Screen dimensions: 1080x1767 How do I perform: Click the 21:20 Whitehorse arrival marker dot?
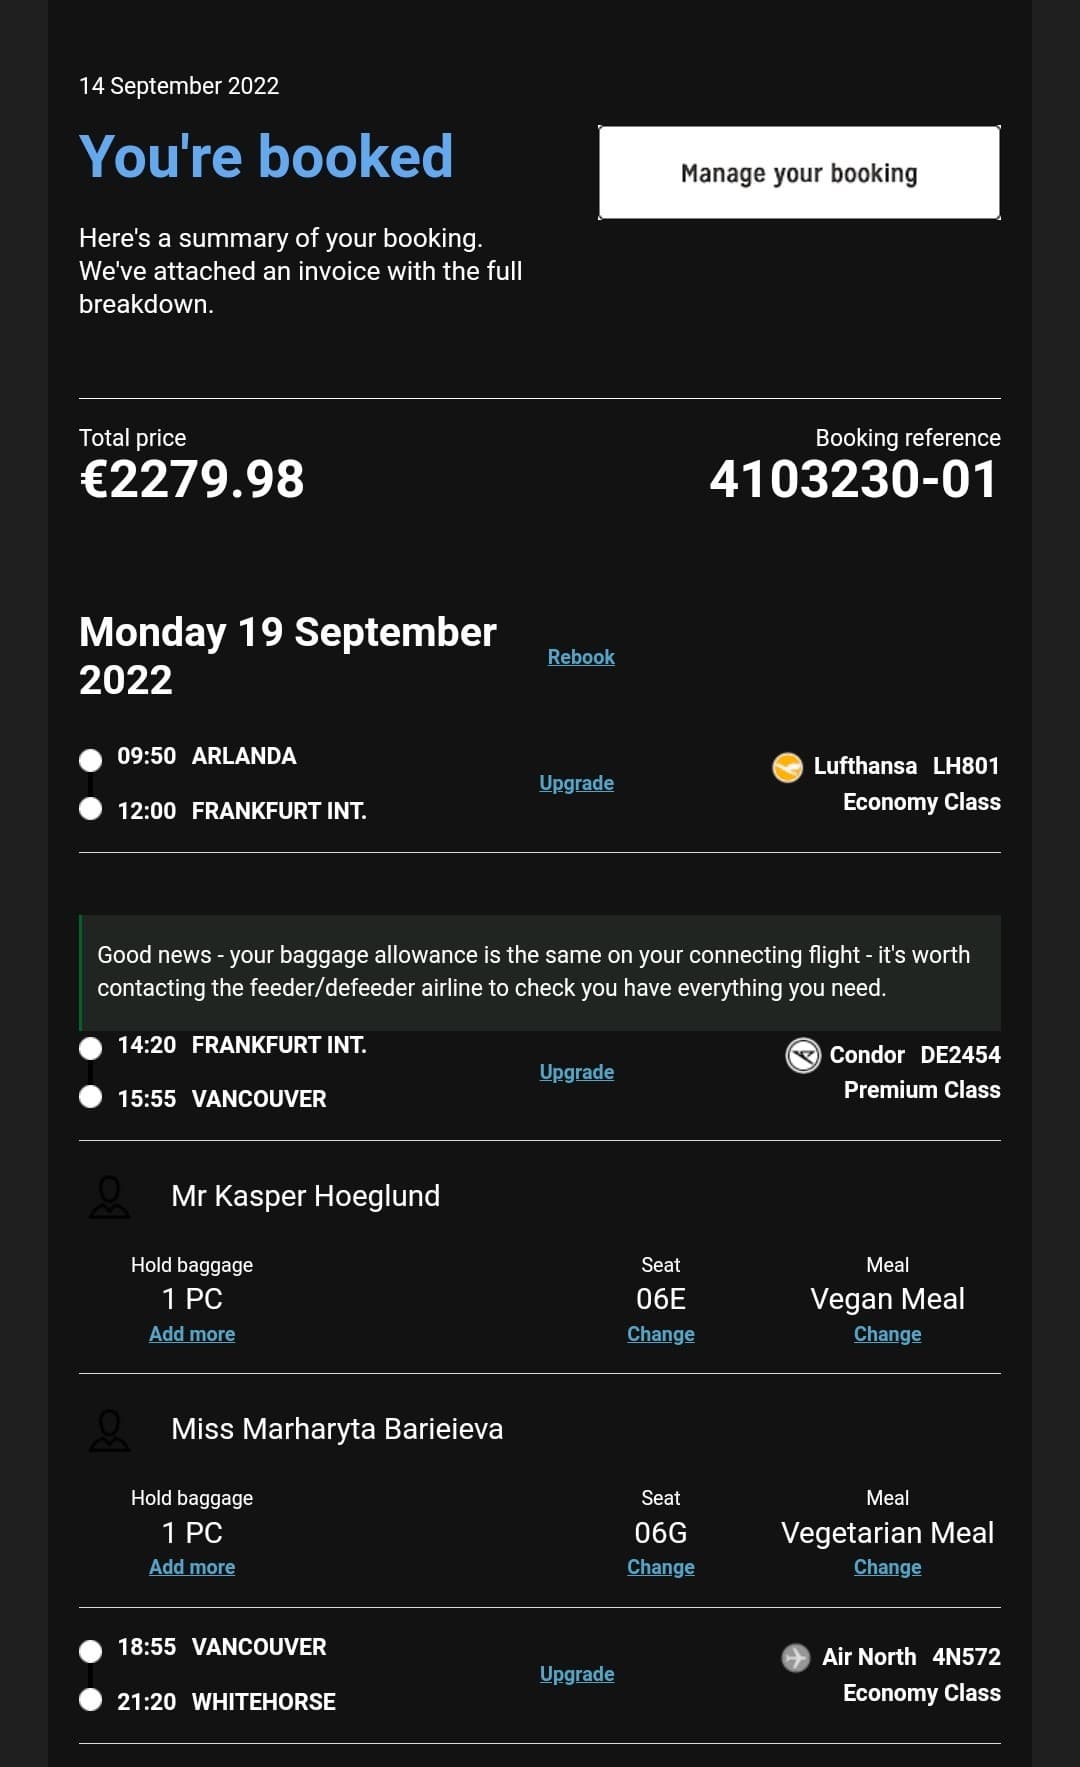pos(91,1699)
